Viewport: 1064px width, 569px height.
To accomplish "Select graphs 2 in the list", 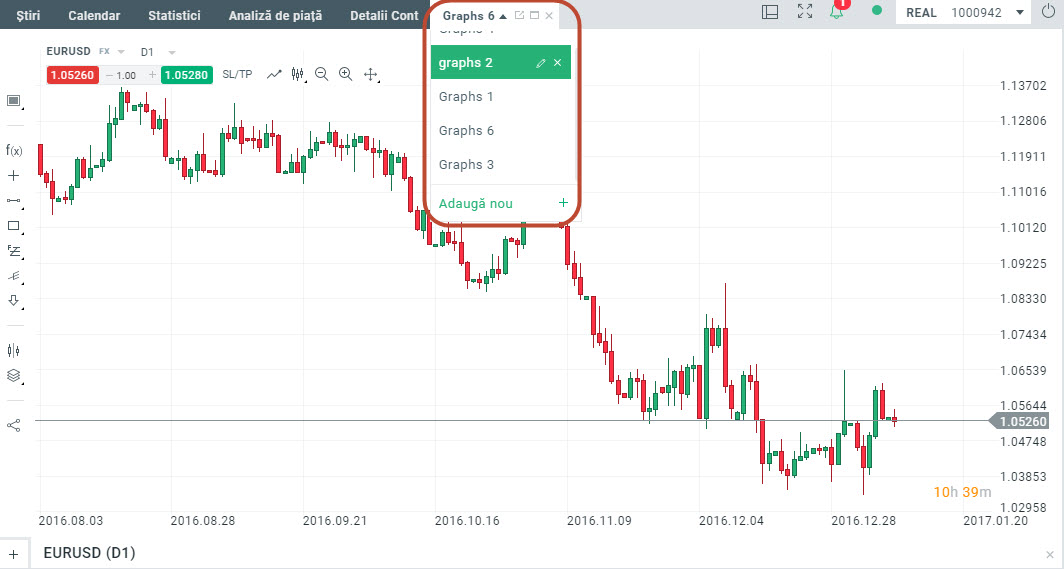I will click(501, 62).
